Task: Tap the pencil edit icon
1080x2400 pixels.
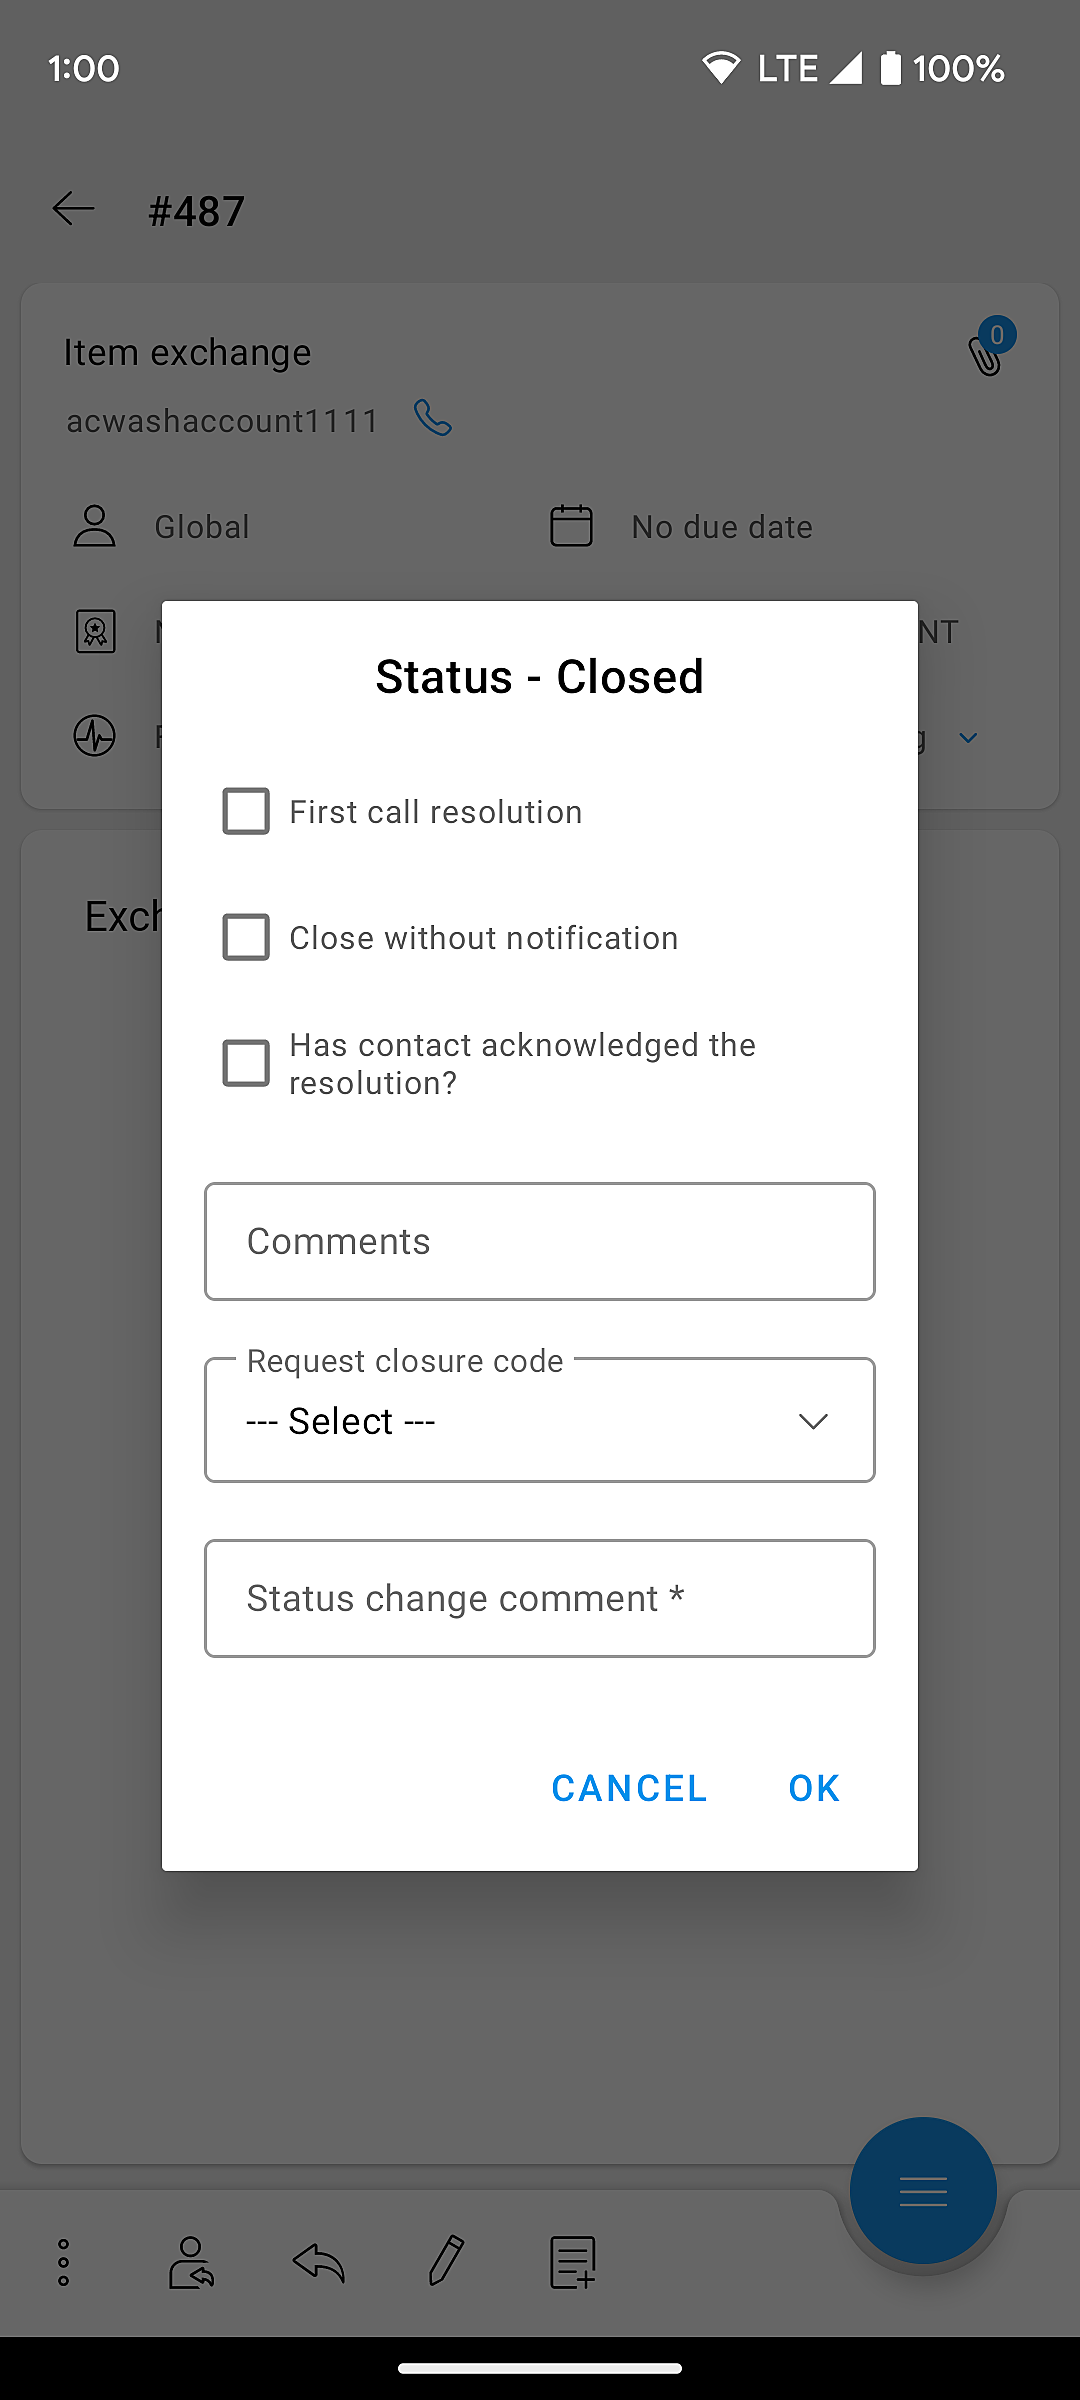Action: click(446, 2262)
